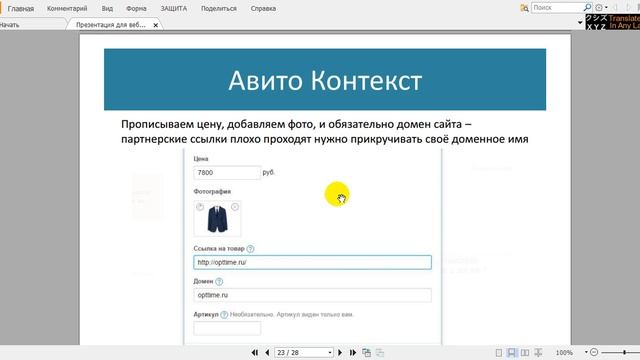Open the ЗАЩИТА ribbon tab
Image resolution: width=640 pixels, height=360 pixels.
coord(173,8)
